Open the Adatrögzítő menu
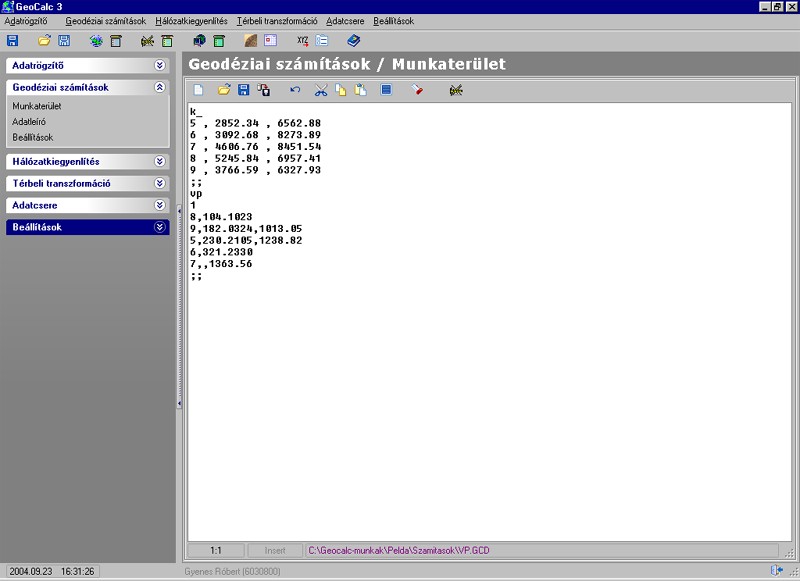Image resolution: width=800 pixels, height=581 pixels. 26,21
